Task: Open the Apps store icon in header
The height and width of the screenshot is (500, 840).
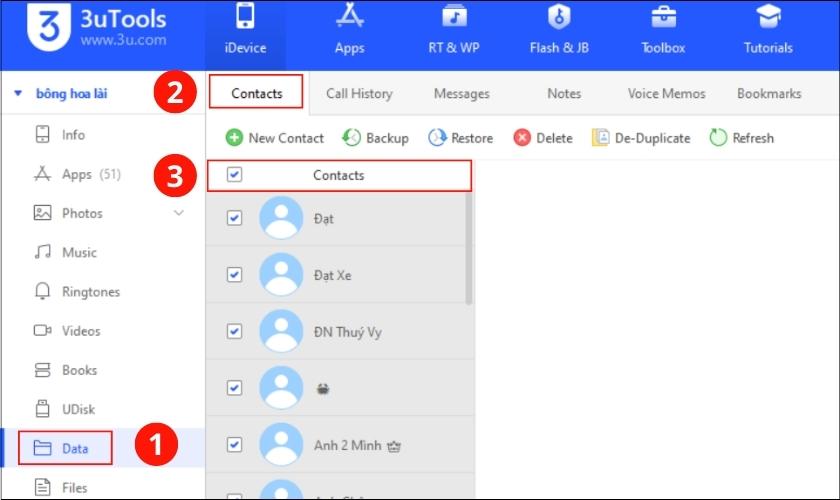Action: (x=349, y=16)
